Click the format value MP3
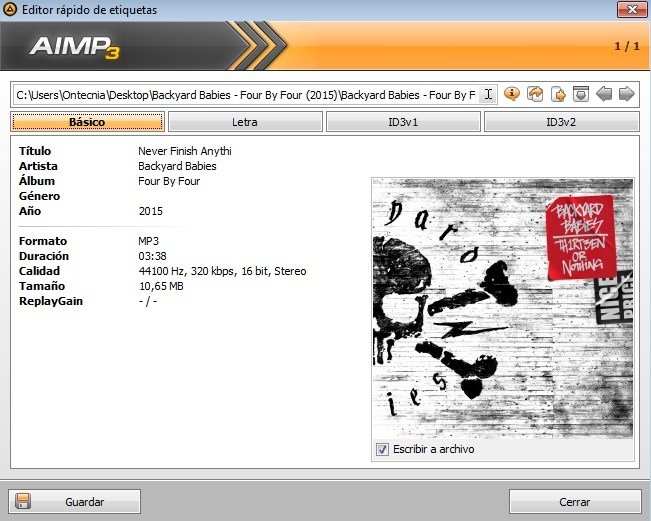This screenshot has width=651, height=521. [149, 241]
